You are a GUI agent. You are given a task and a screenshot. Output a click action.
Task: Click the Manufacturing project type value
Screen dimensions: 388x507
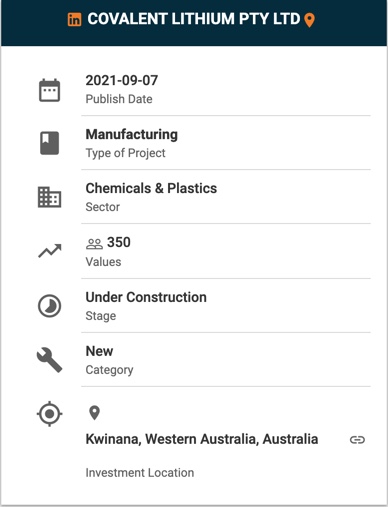point(132,135)
